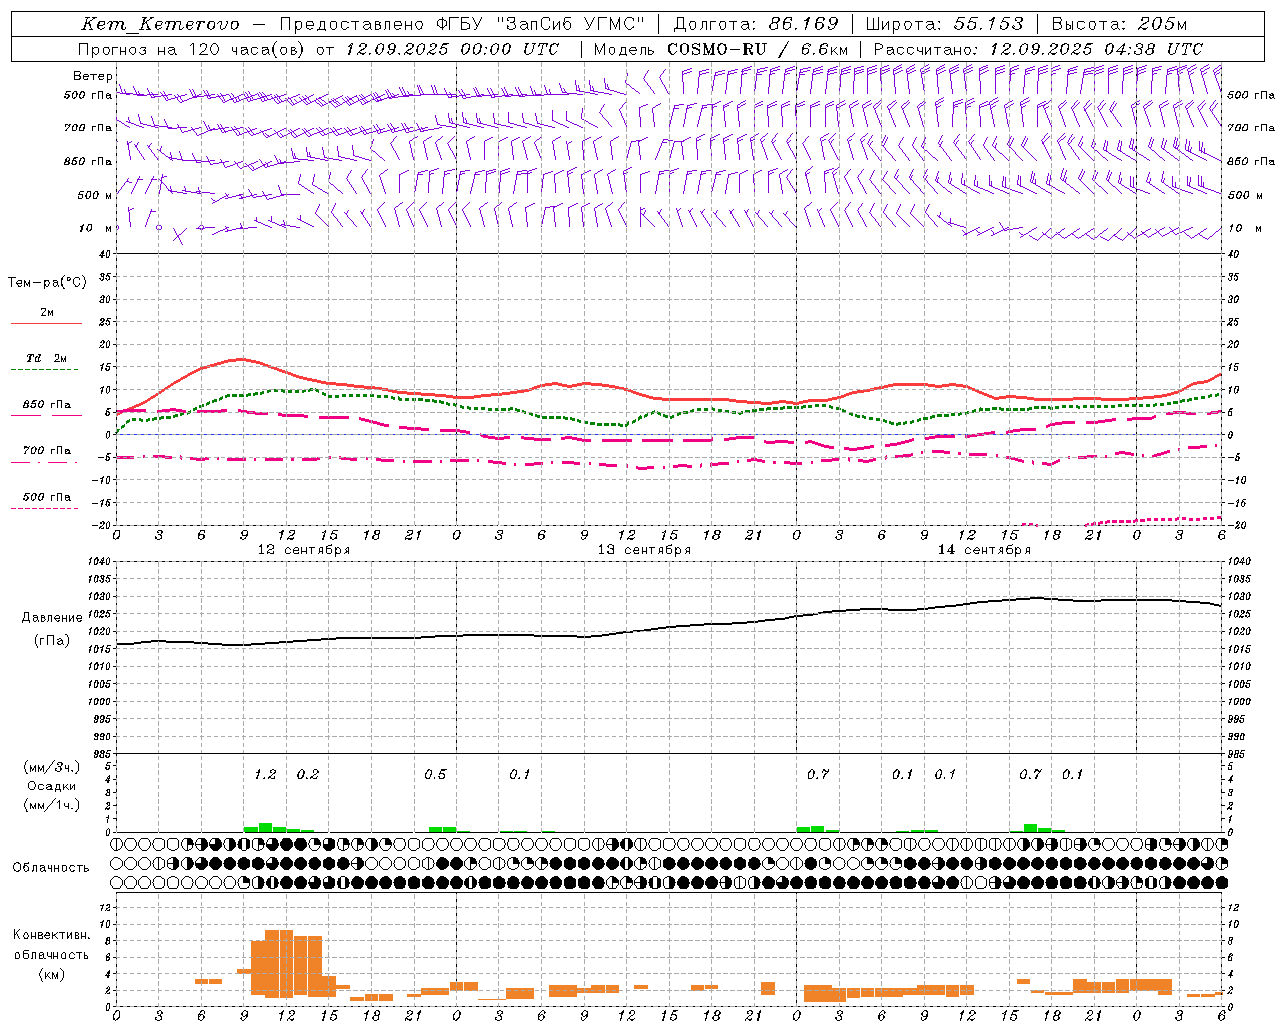Click the Kem_Kemerovo station title
Screen dimensions: 1280x1024
coord(160,24)
